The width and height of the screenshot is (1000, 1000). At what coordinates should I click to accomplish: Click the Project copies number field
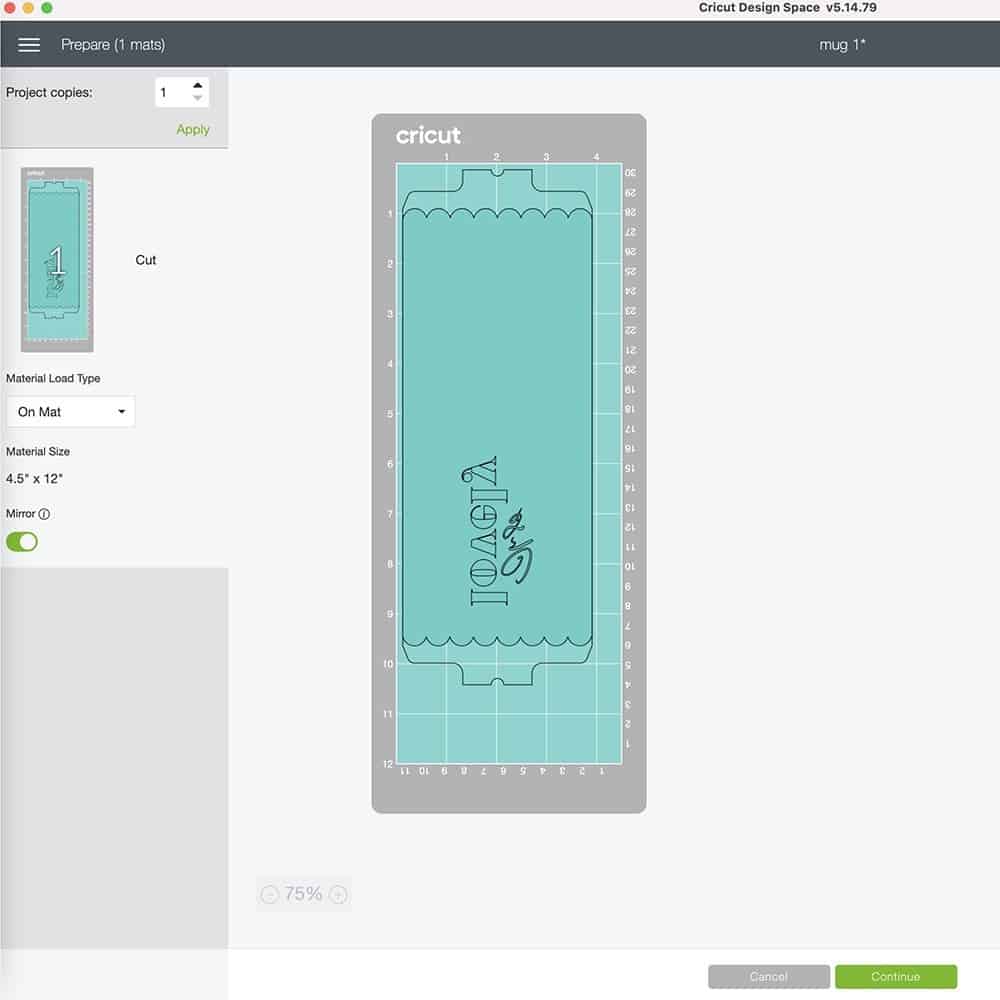(172, 92)
